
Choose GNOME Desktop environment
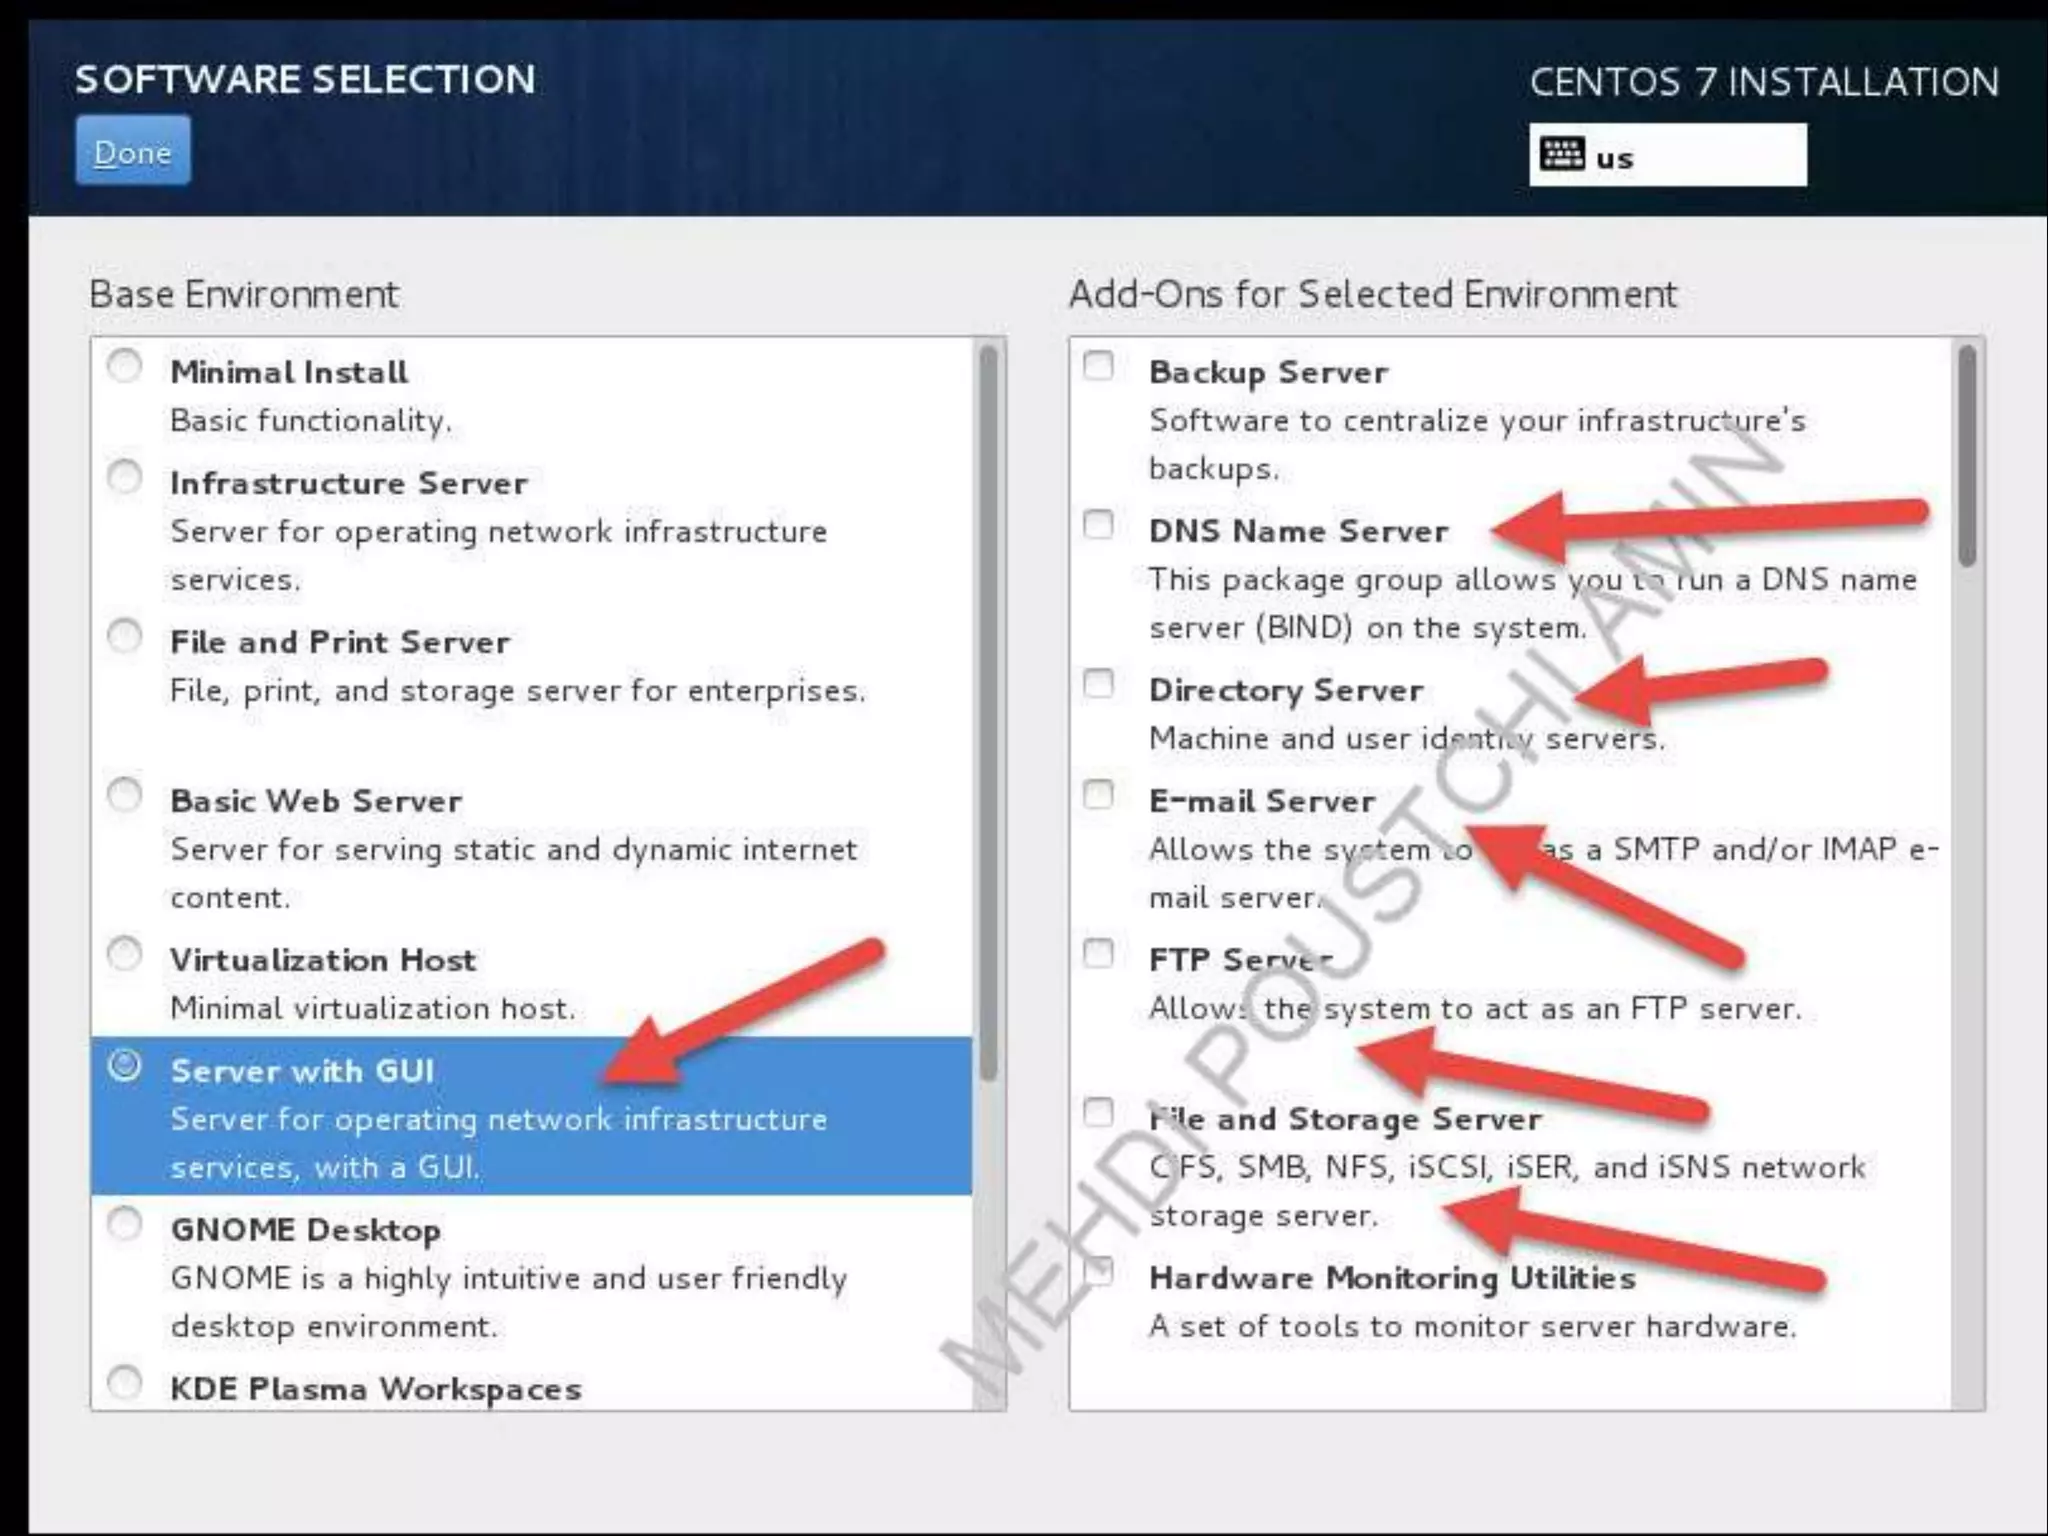pyautogui.click(x=124, y=1224)
